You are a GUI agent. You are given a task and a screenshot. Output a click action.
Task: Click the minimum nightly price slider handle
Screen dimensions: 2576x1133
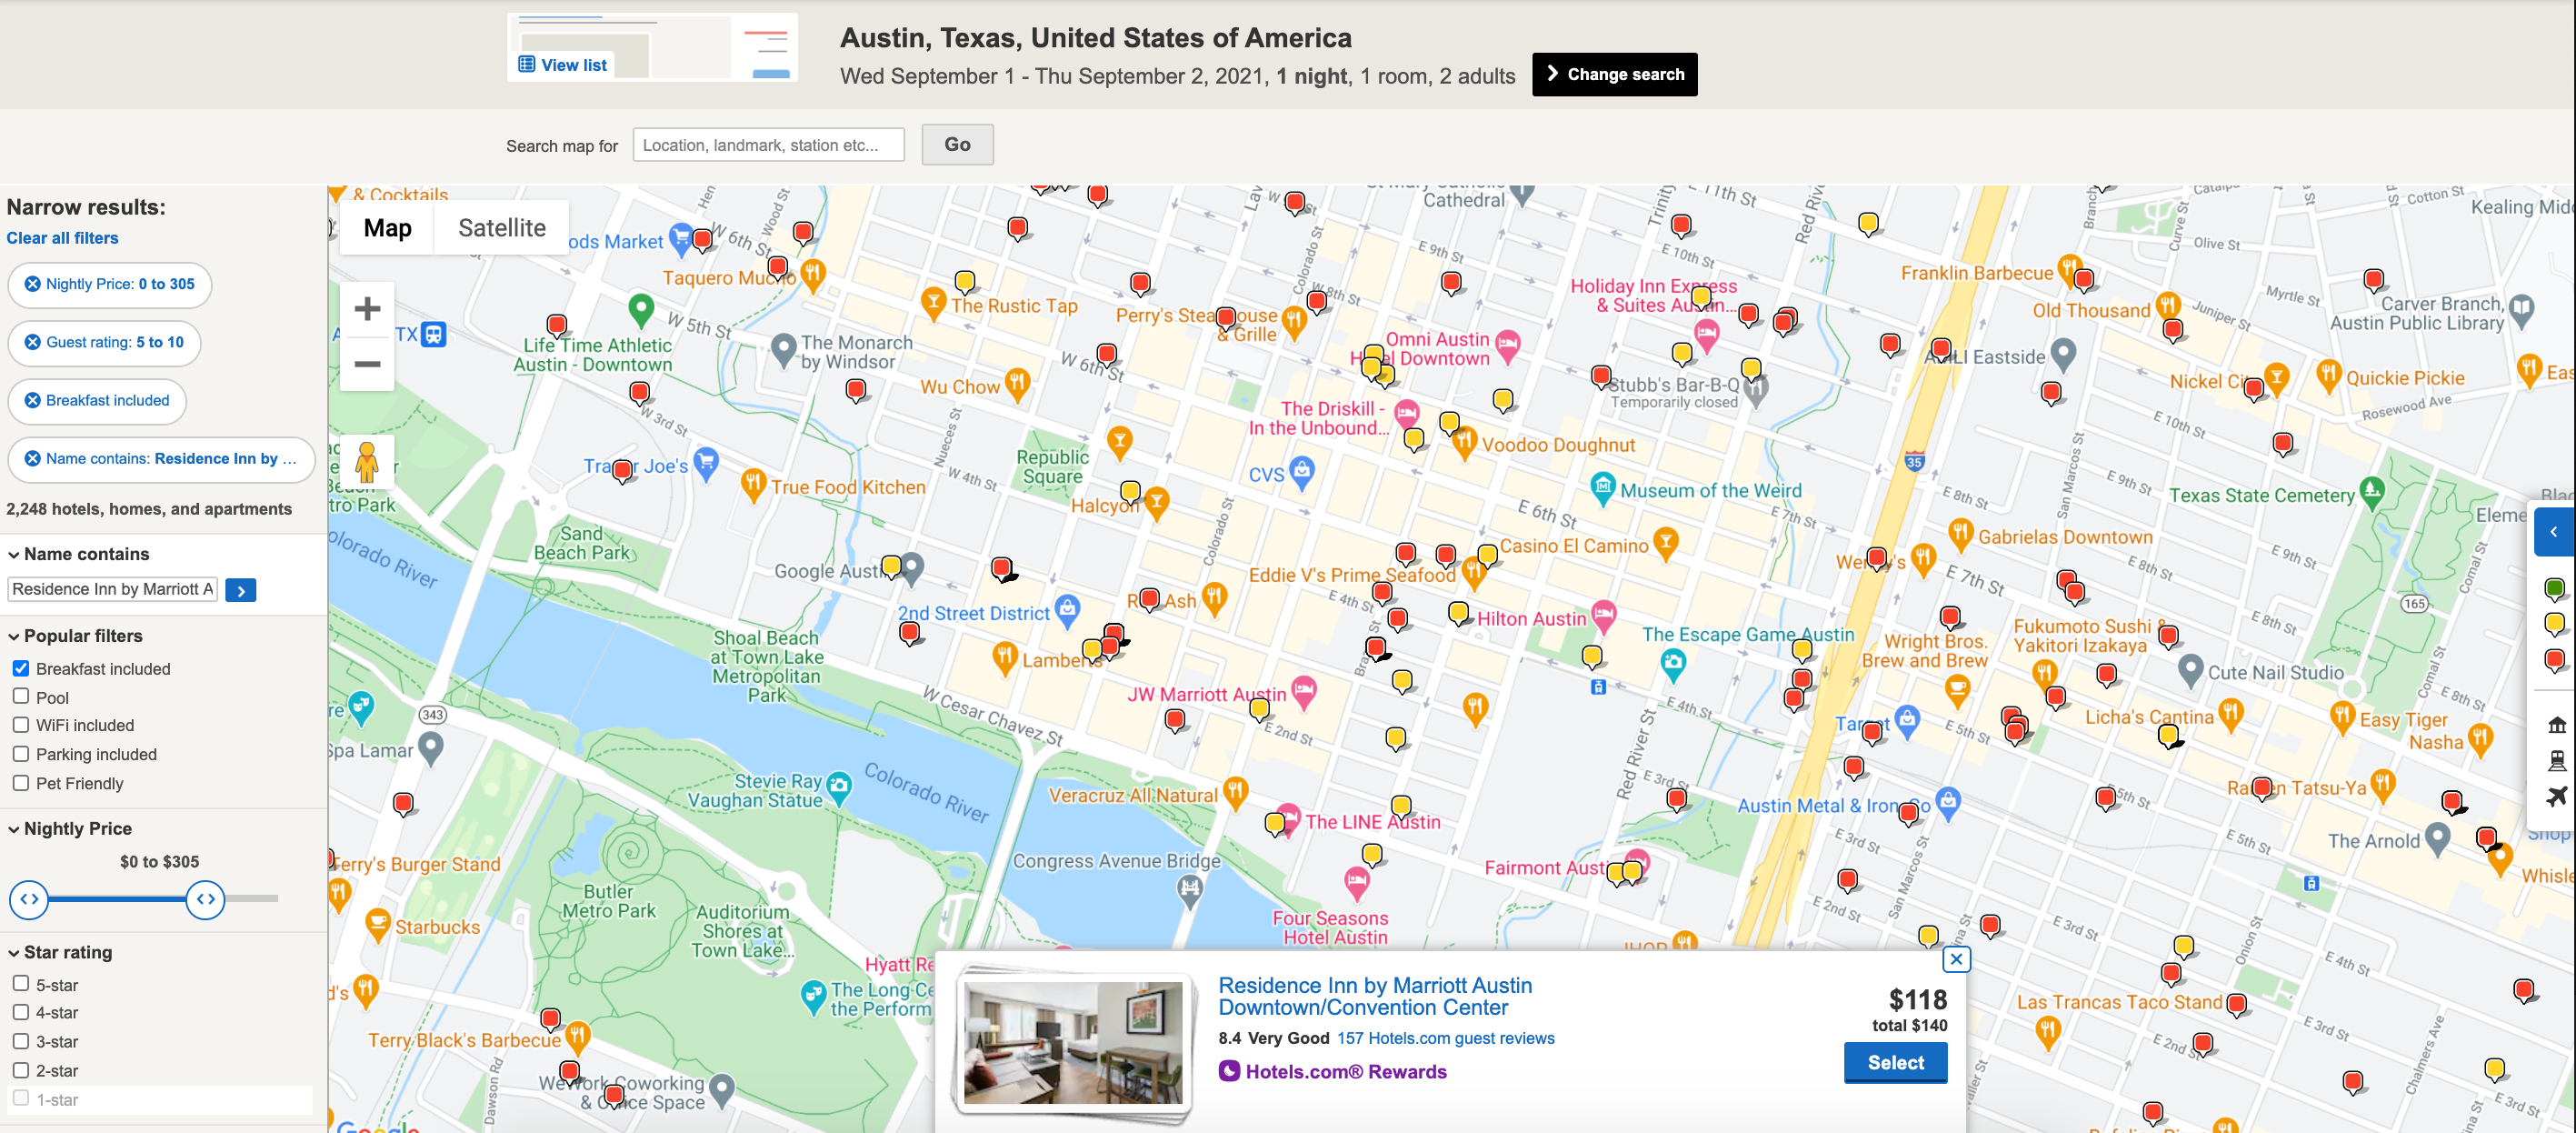tap(29, 899)
